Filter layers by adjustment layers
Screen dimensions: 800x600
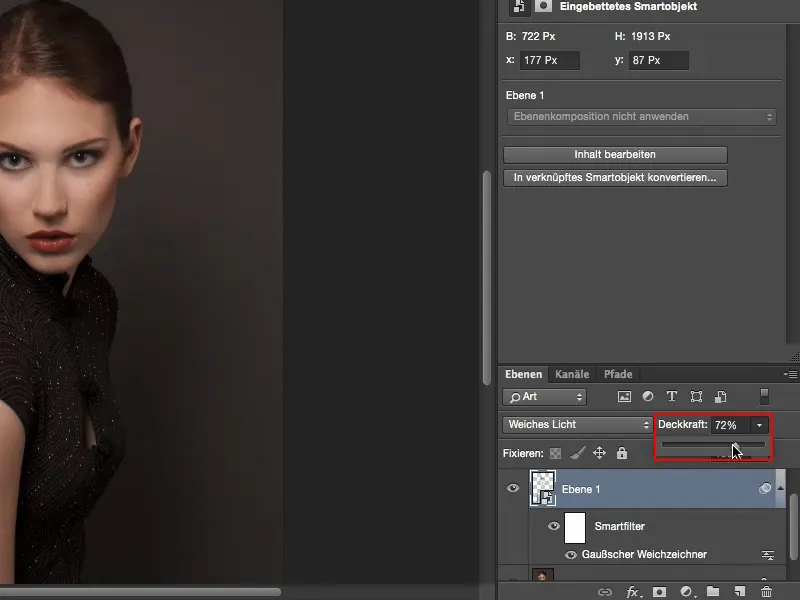point(648,397)
